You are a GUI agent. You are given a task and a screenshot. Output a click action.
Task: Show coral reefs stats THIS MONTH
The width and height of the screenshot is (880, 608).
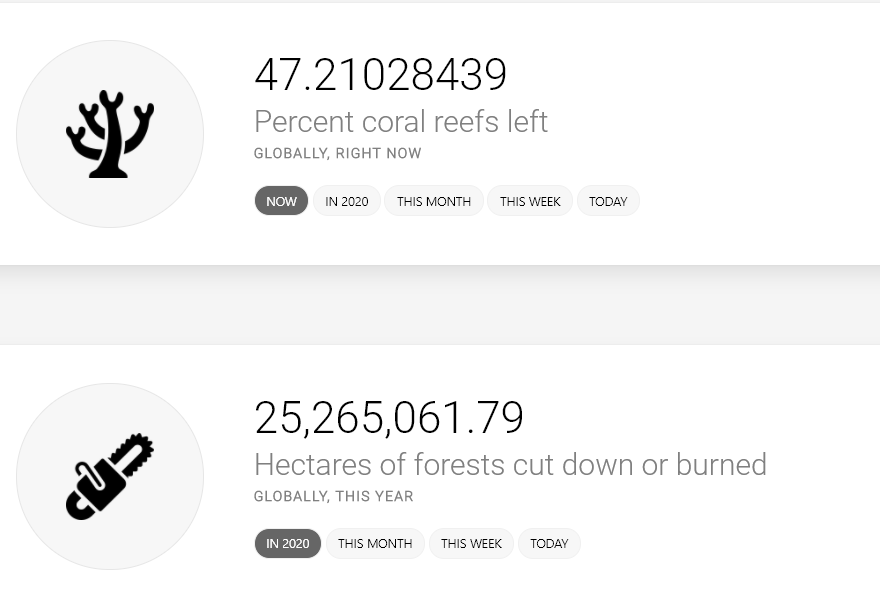point(434,201)
